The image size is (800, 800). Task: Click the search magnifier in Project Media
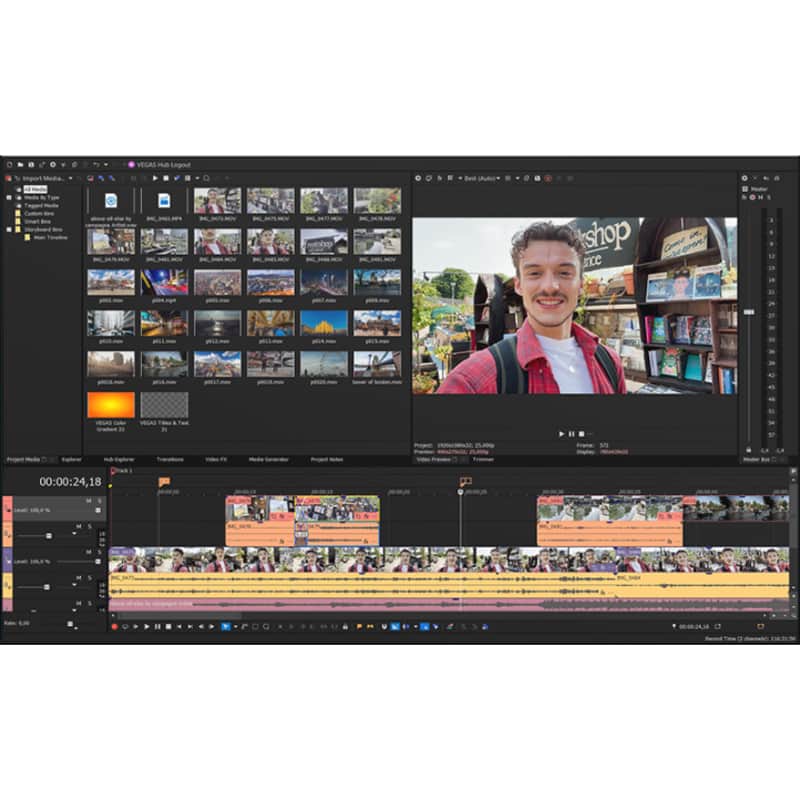(x=207, y=178)
